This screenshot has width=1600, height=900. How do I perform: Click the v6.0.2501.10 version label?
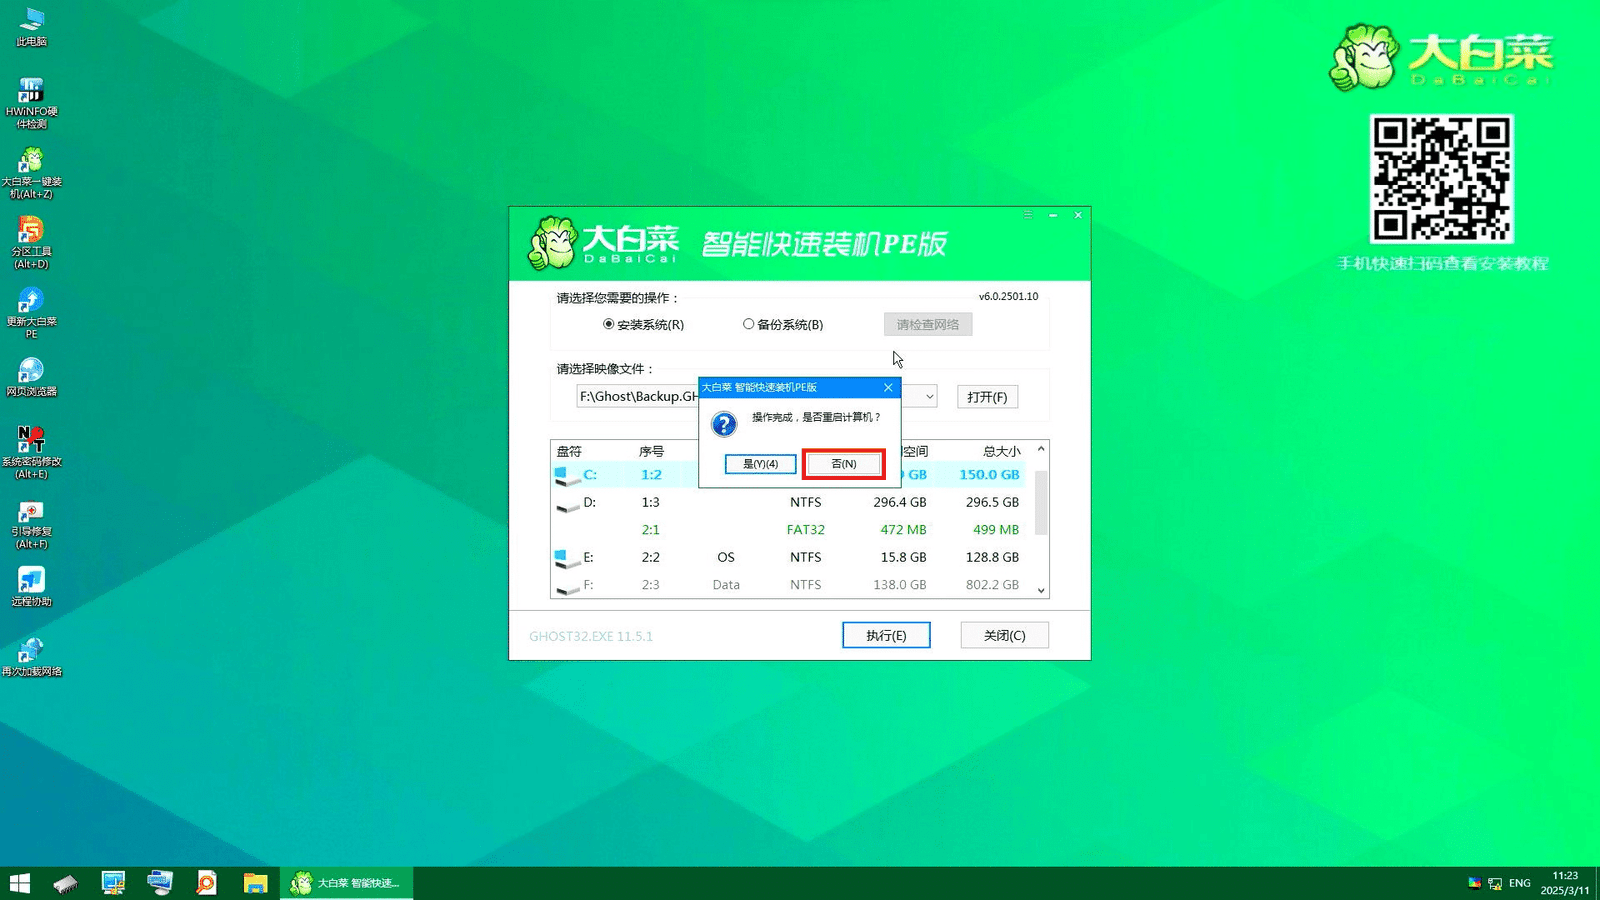[1008, 296]
